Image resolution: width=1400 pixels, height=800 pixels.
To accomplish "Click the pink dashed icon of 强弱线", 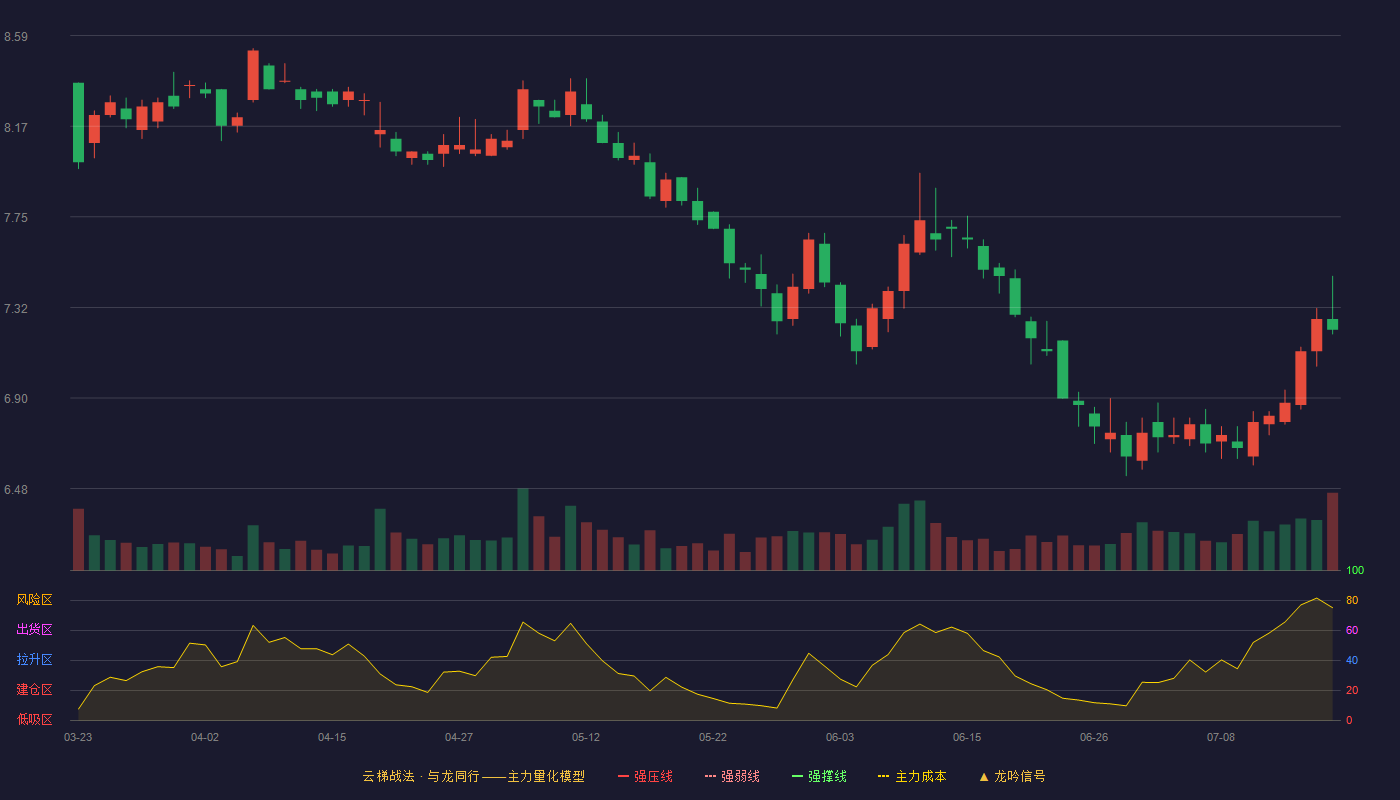I will tap(710, 776).
